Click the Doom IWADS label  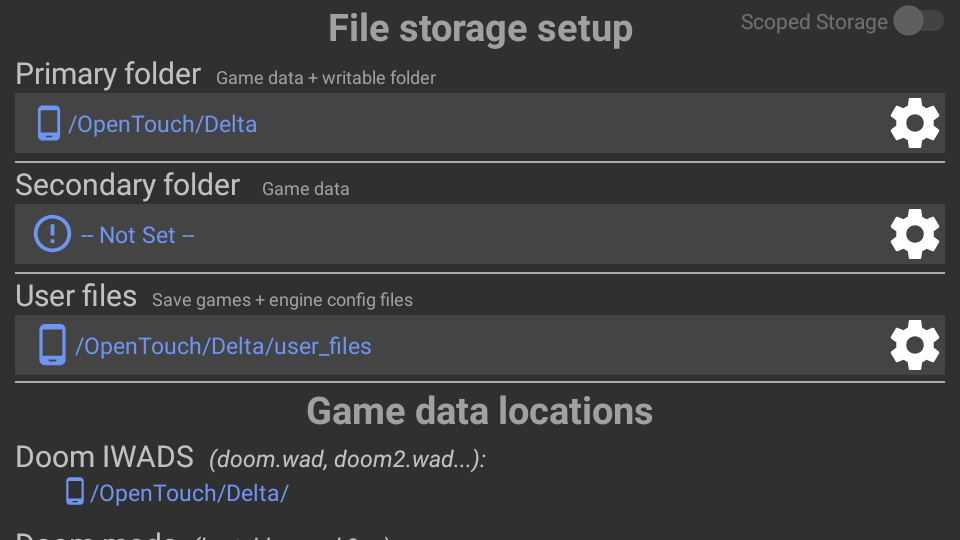pos(105,457)
